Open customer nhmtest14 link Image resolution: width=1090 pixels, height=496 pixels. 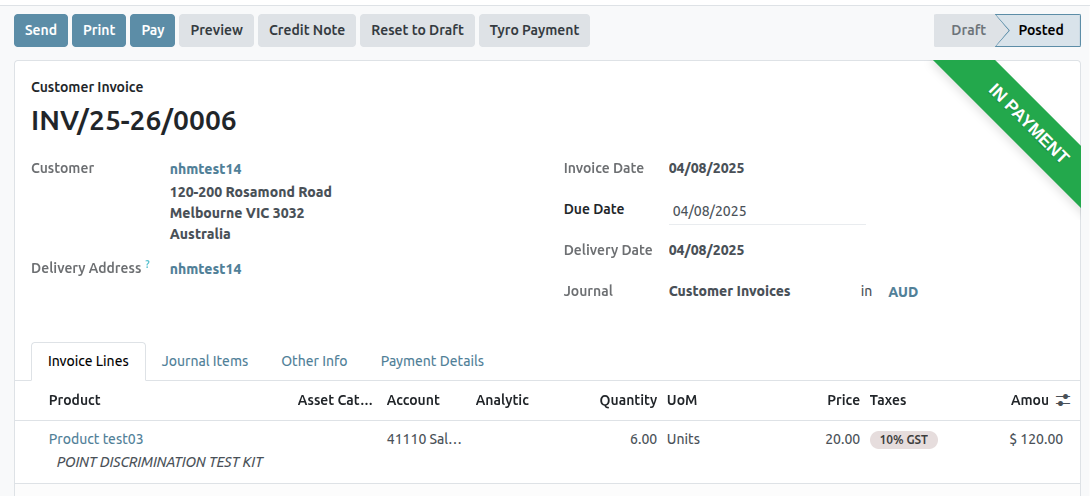point(206,169)
